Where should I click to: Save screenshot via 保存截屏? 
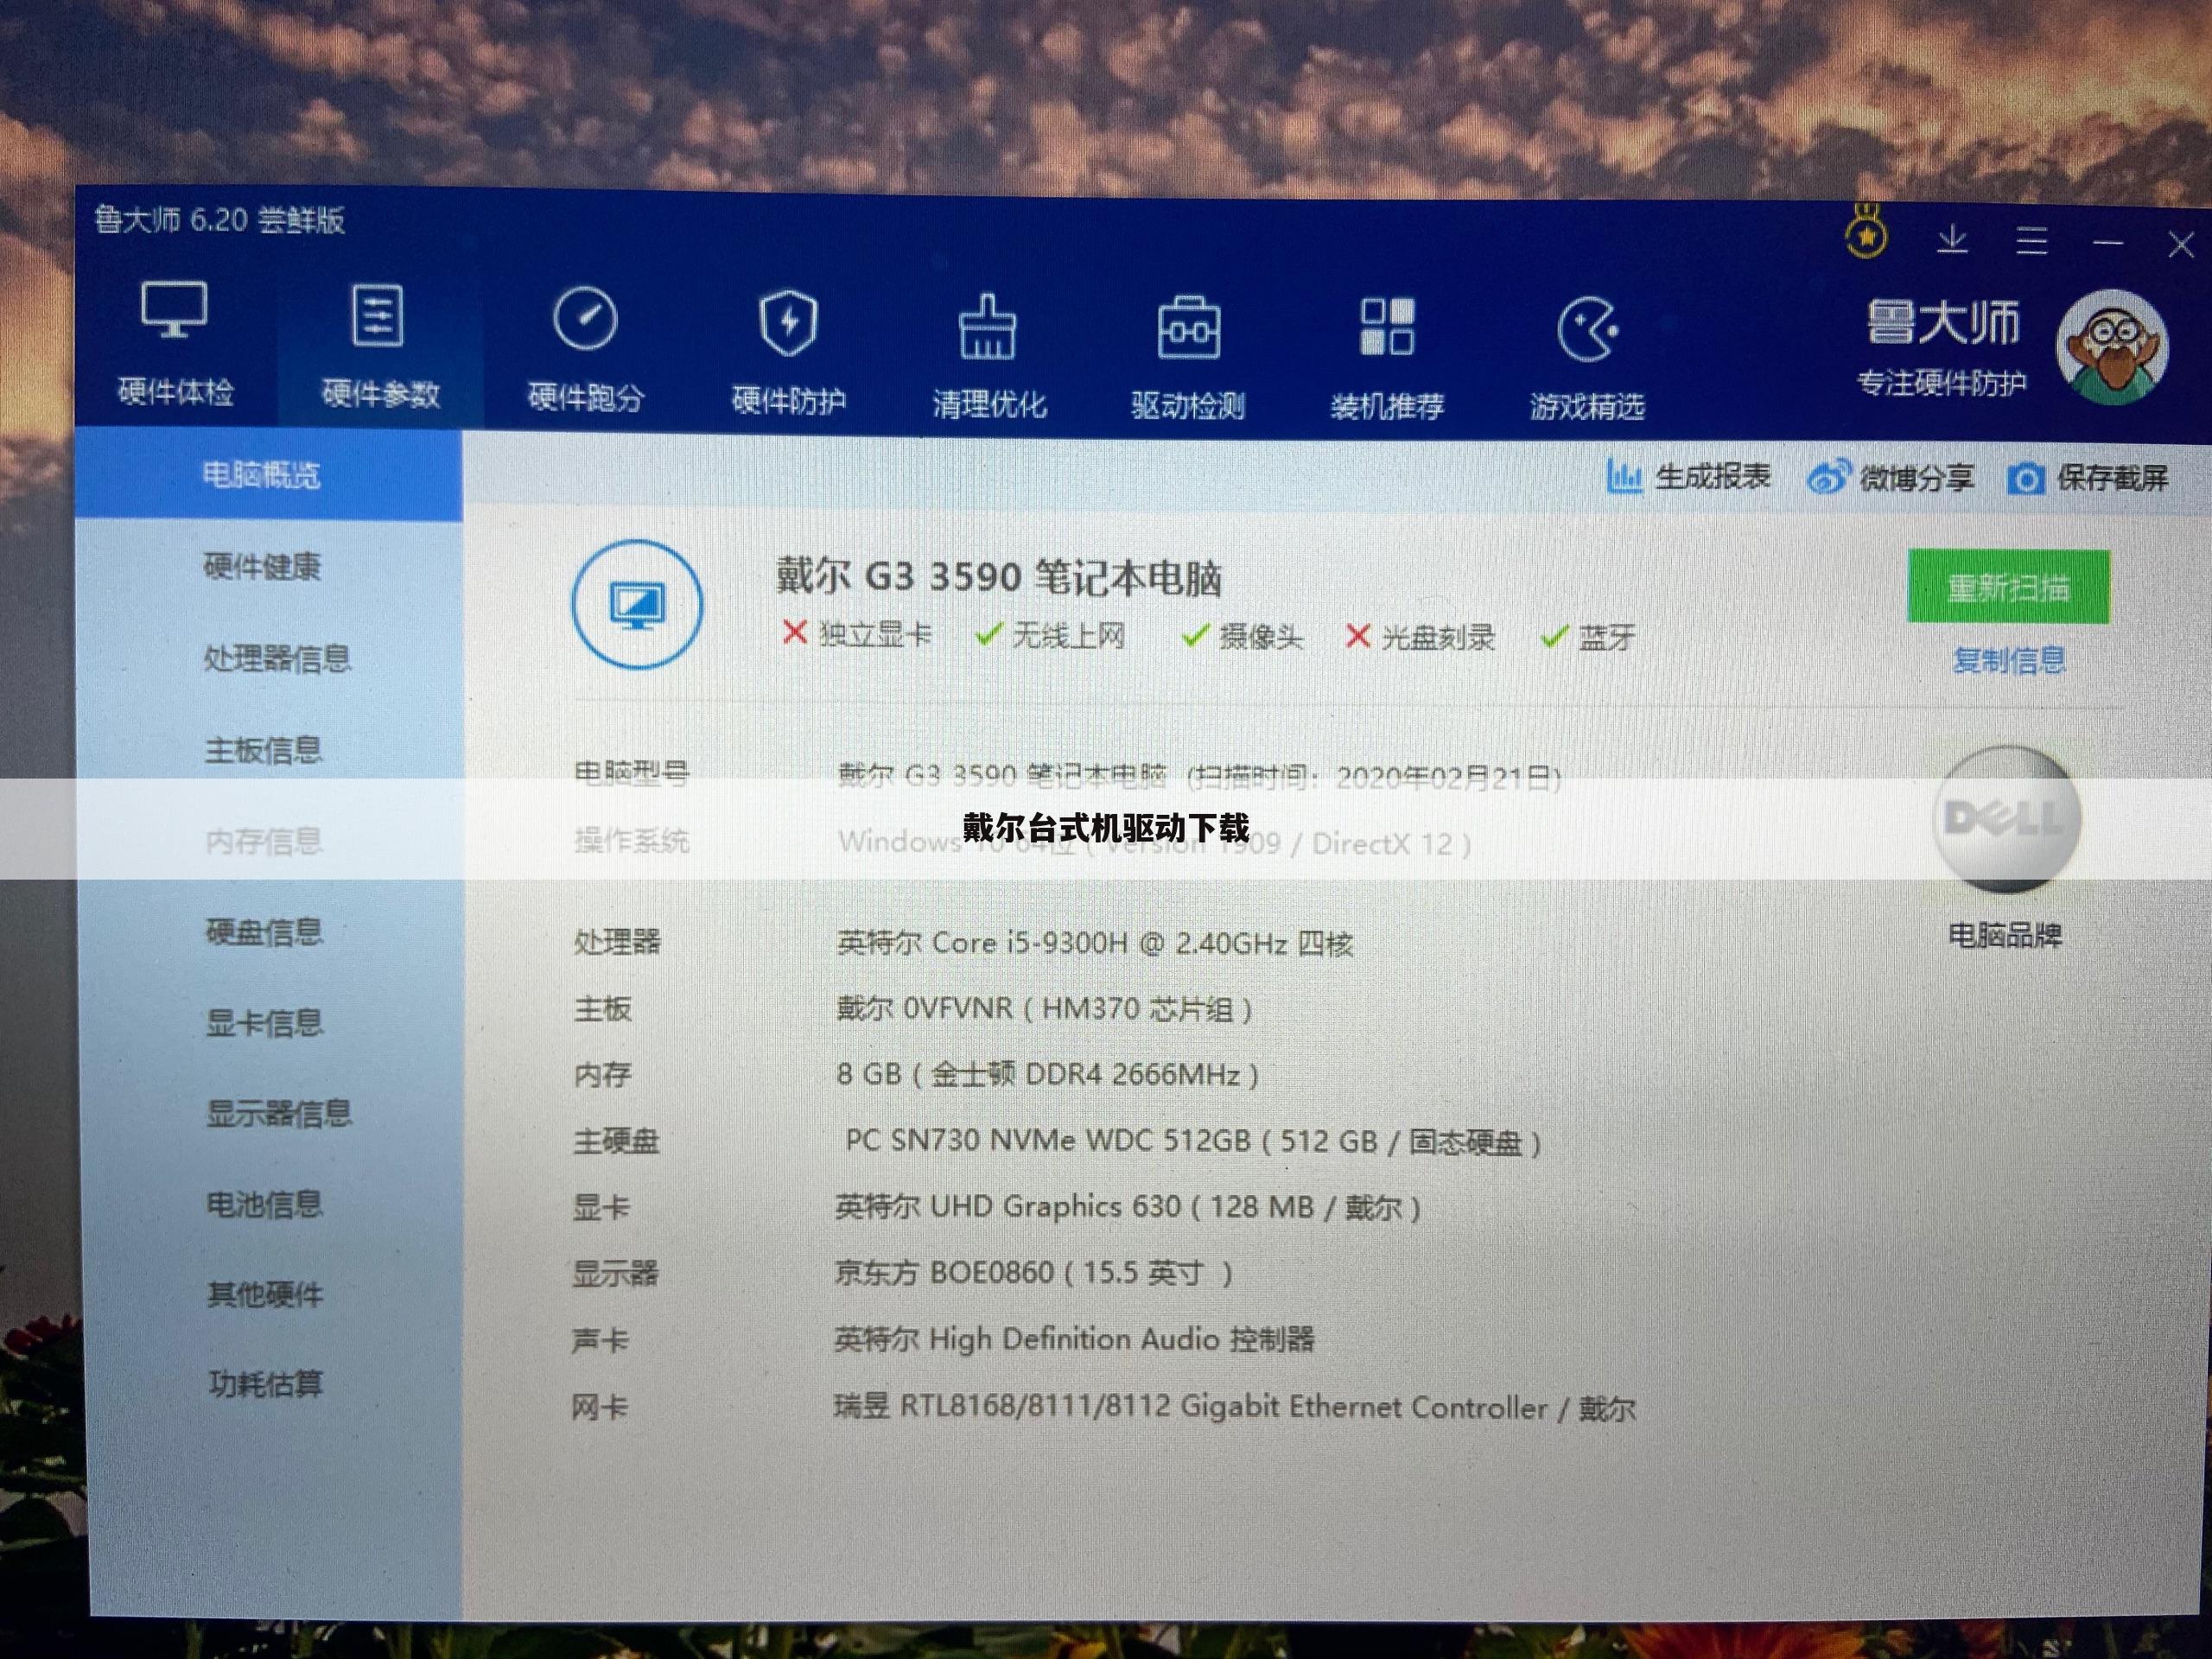coord(2088,478)
